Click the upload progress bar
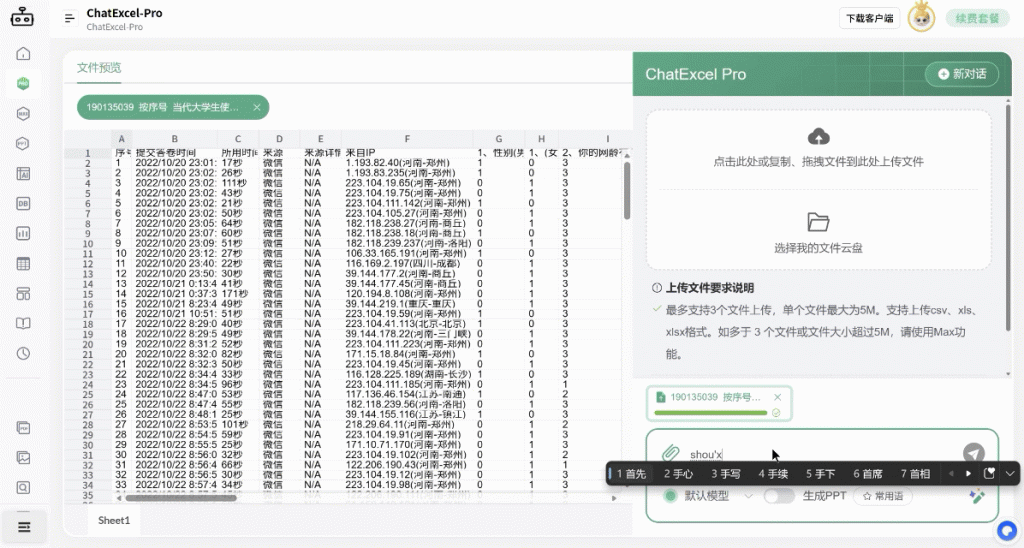Screen dimensions: 1024x548 point(711,413)
